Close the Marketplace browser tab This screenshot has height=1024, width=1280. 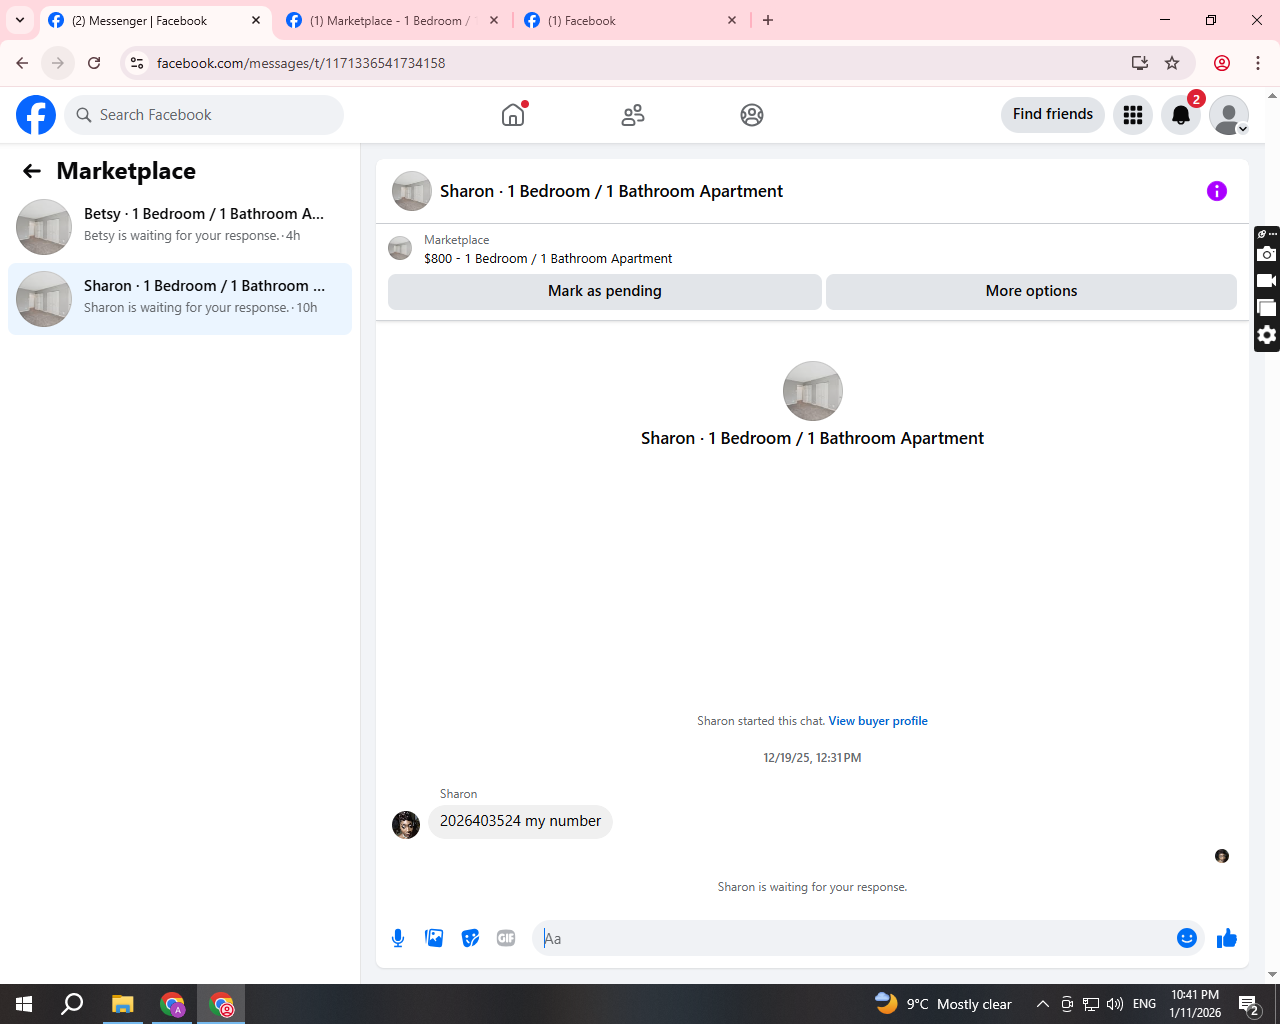(x=494, y=20)
